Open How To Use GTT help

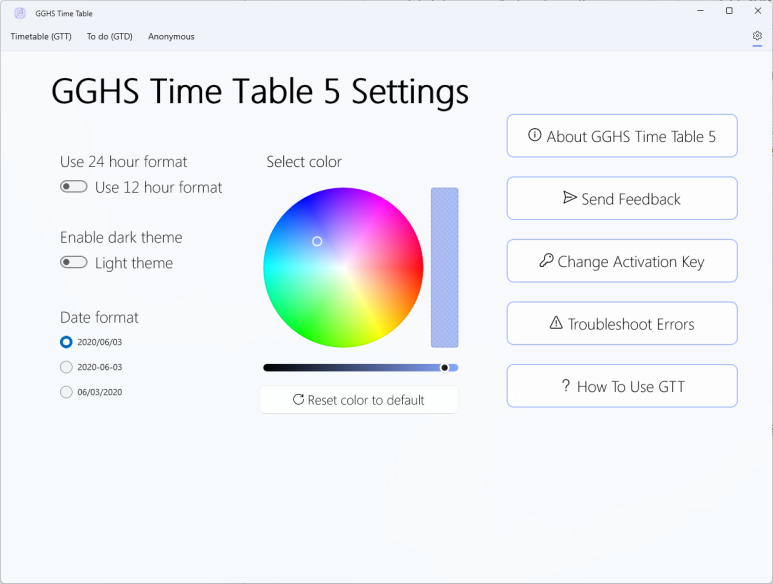tap(622, 386)
